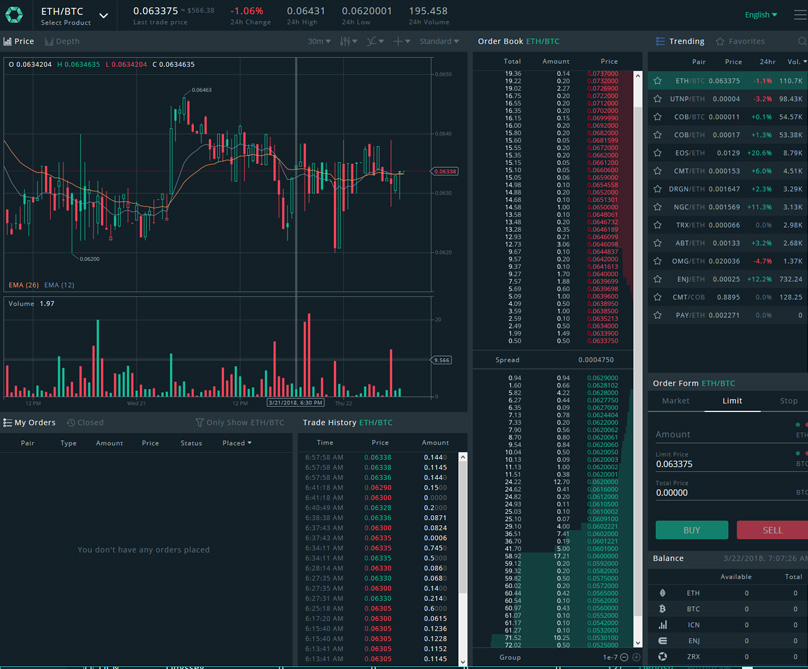
Task: Click Trade History scrollbar up arrow
Action: tap(463, 457)
